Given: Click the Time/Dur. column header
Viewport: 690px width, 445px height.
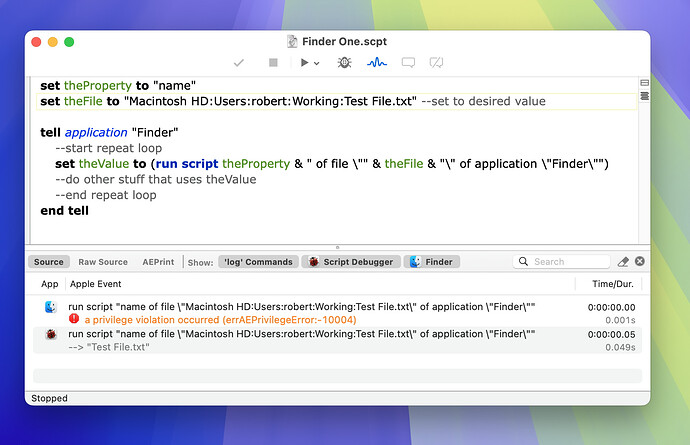Looking at the screenshot, I should [x=613, y=284].
